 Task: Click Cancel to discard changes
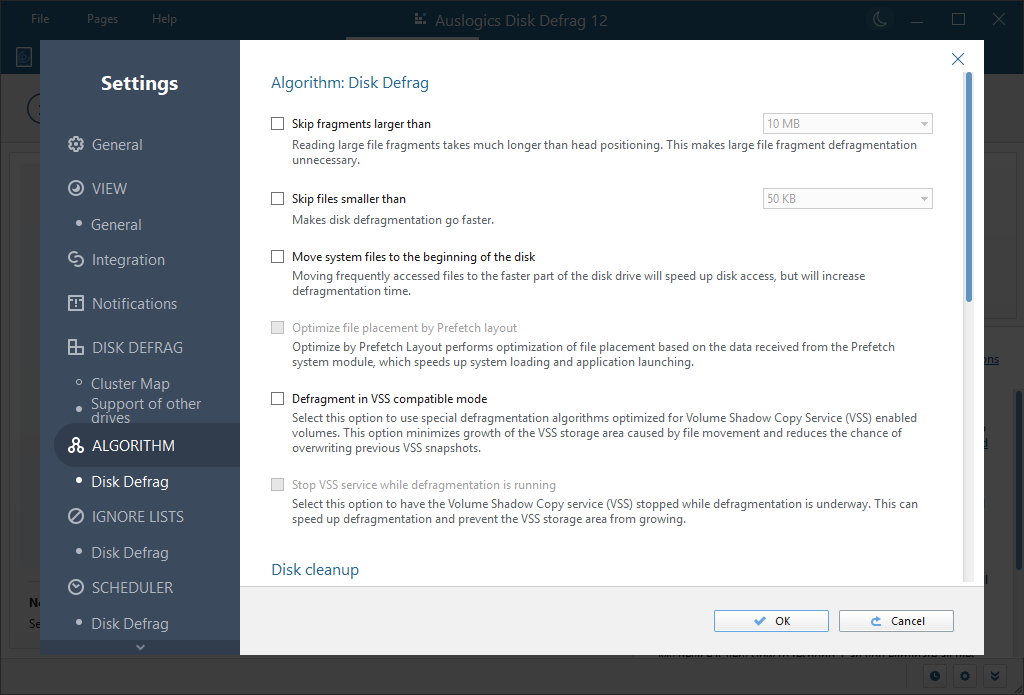896,621
